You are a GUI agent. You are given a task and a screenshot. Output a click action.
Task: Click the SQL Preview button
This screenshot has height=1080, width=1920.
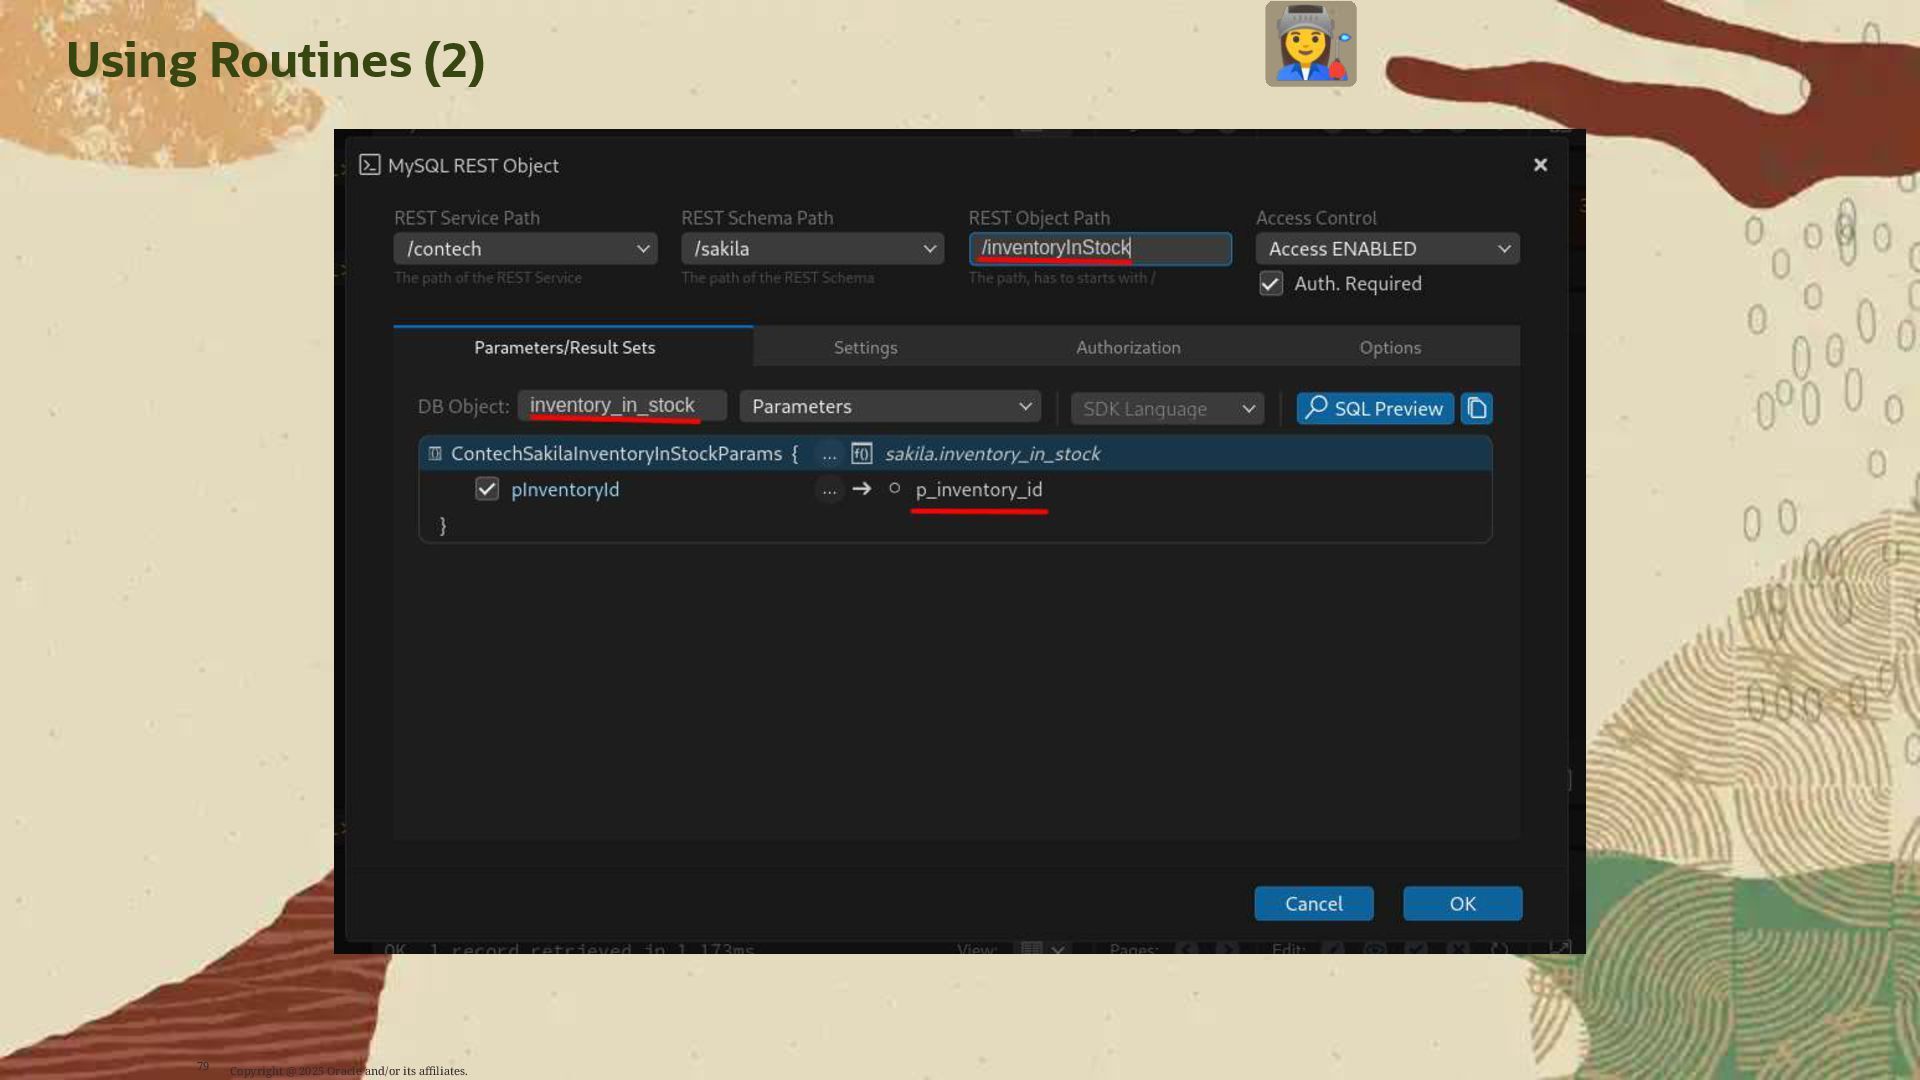1374,408
